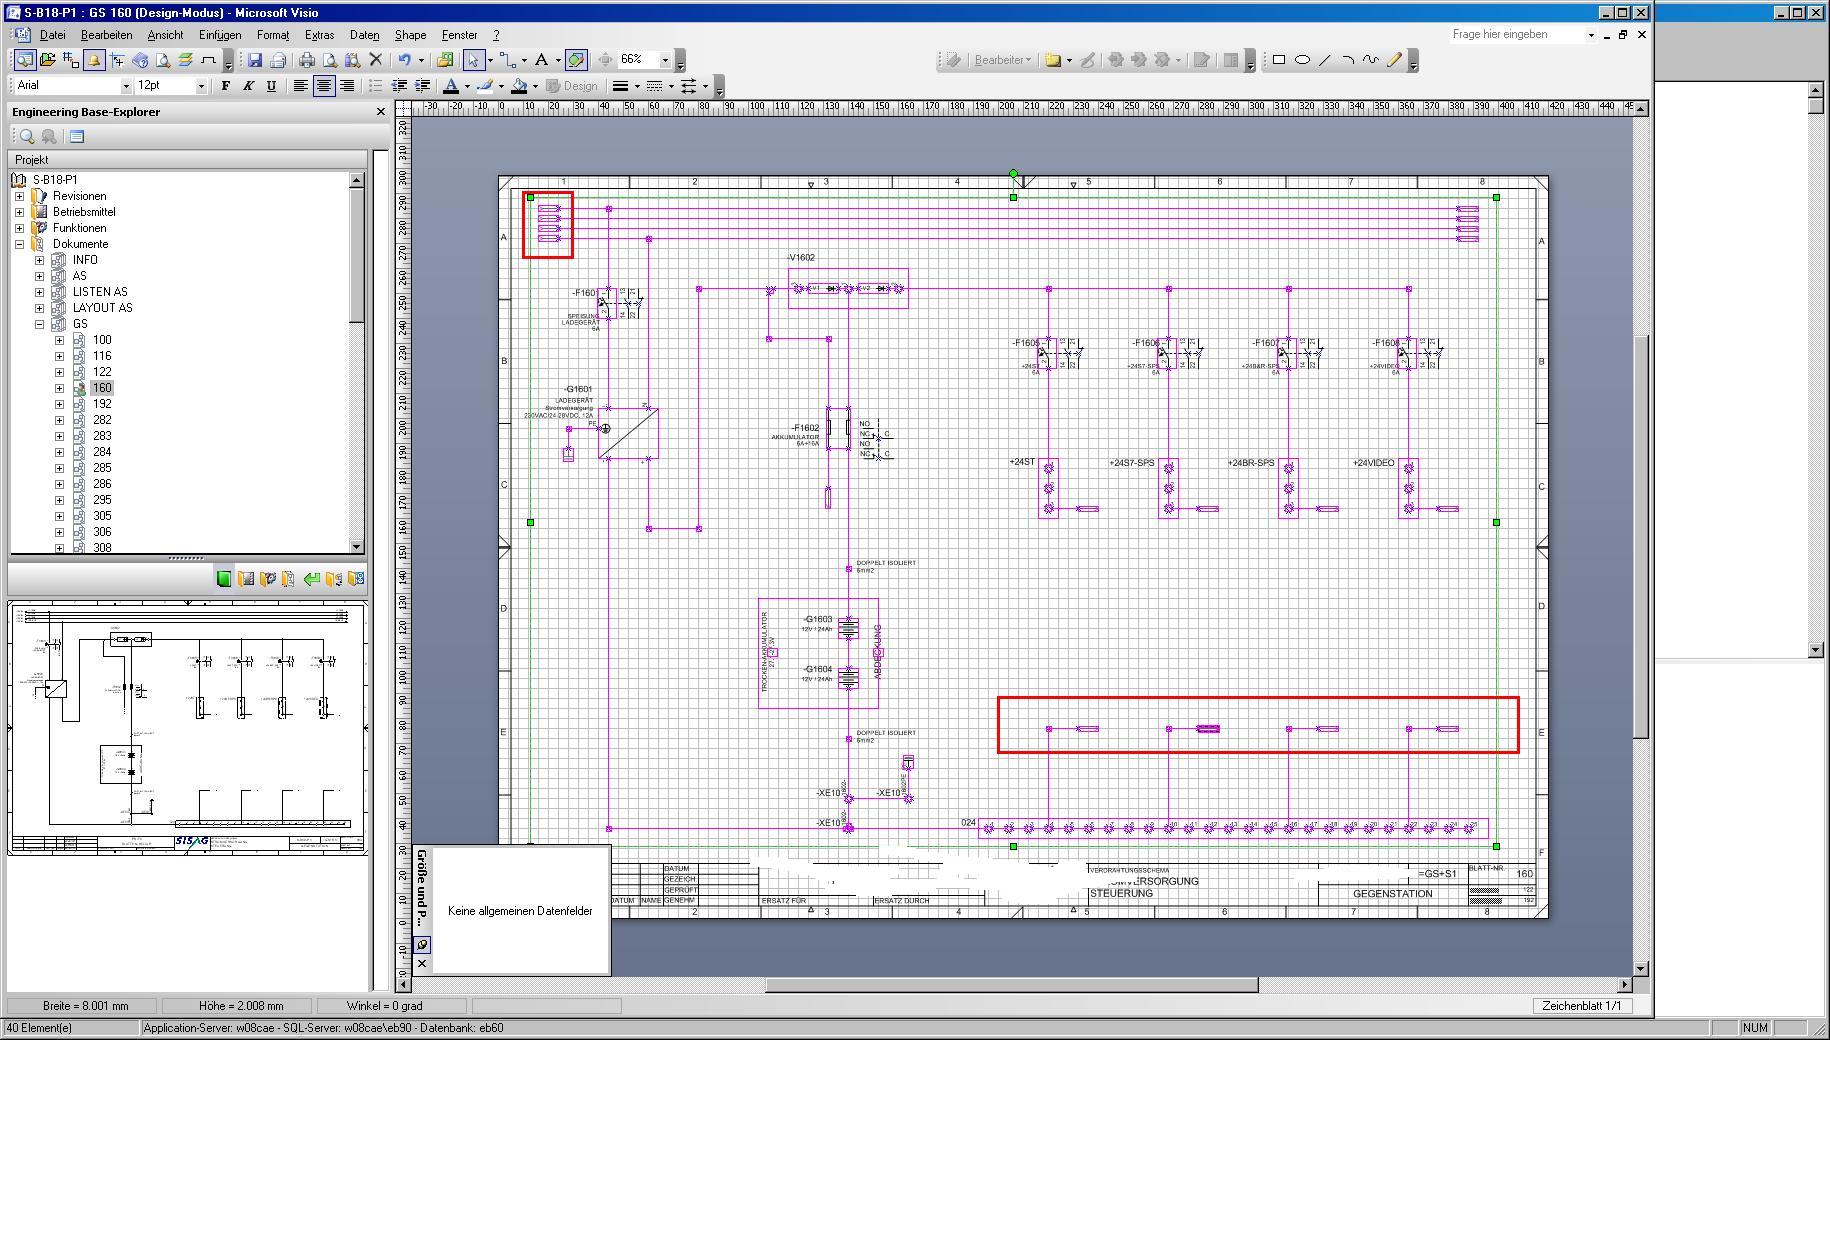The image size is (1830, 1257).
Task: Click the grid snap icon in the first toolbar
Action: tap(71, 60)
